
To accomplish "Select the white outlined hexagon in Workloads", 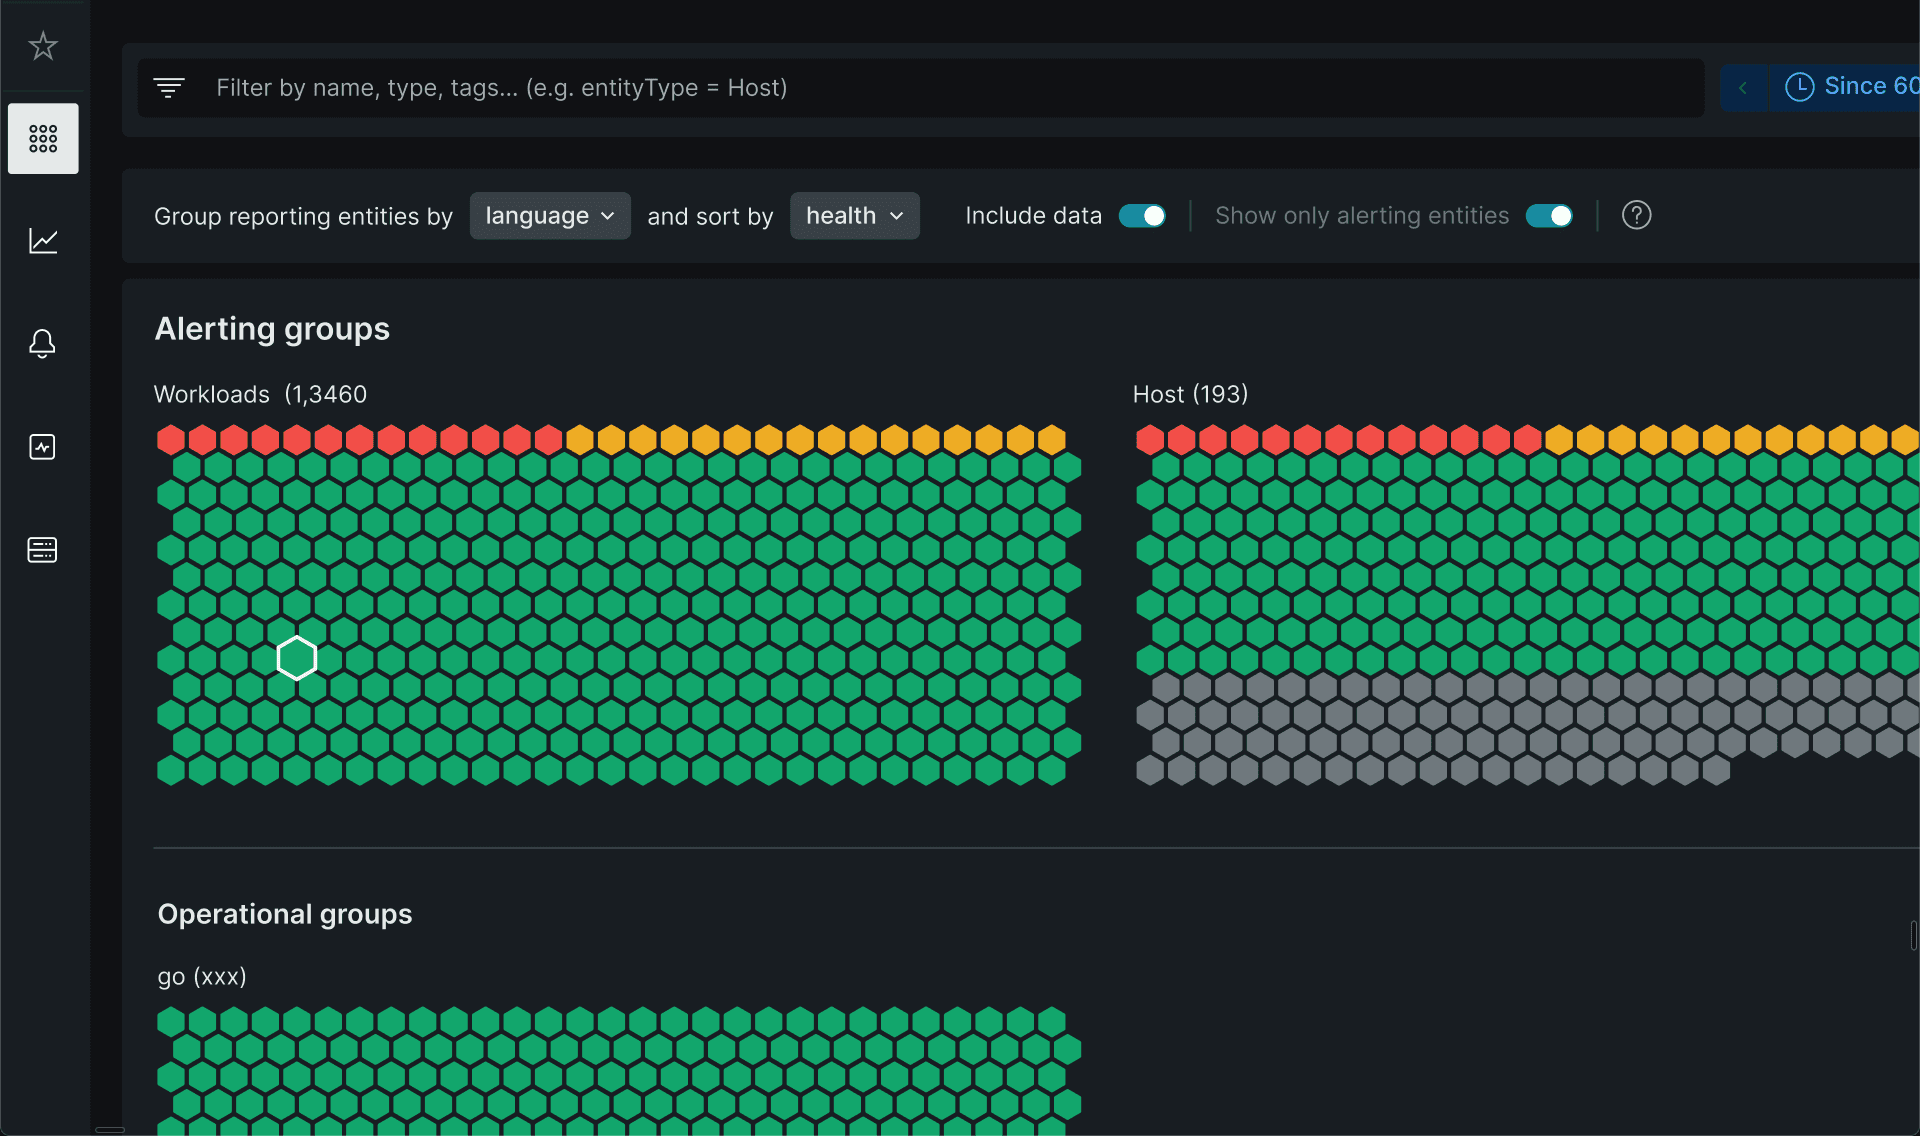I will coord(297,658).
